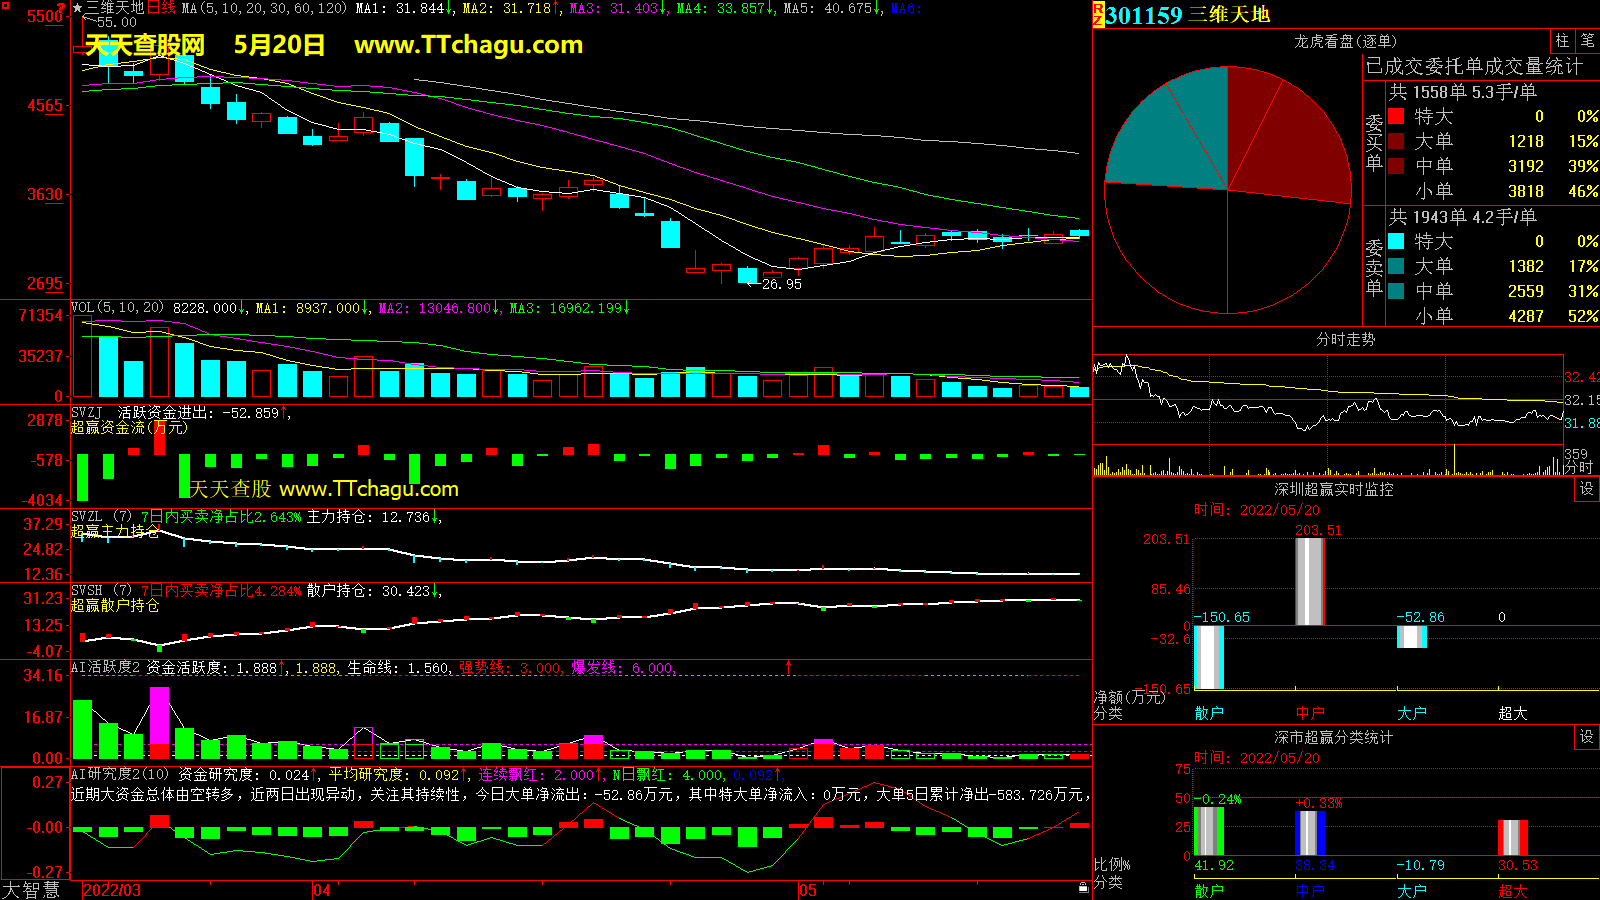Select the 龙虎看盘(逐单) panel title
Screen dimensions: 1600x900
(x=1345, y=41)
